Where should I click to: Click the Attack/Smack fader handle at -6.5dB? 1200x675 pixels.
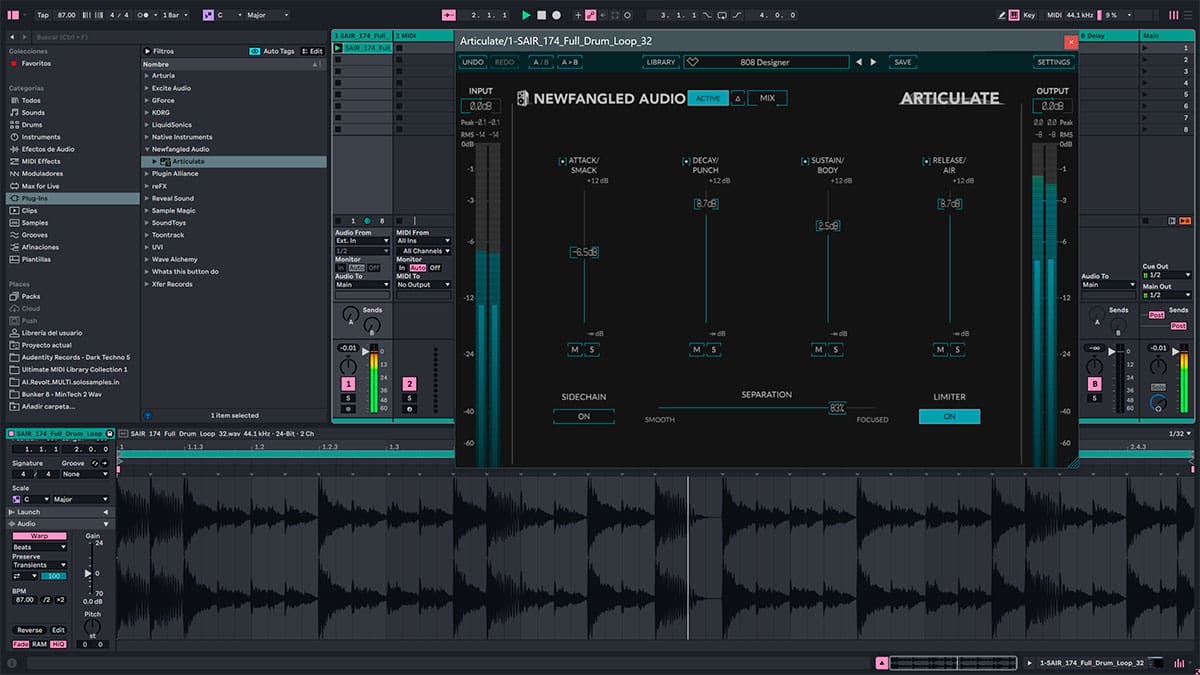(584, 252)
